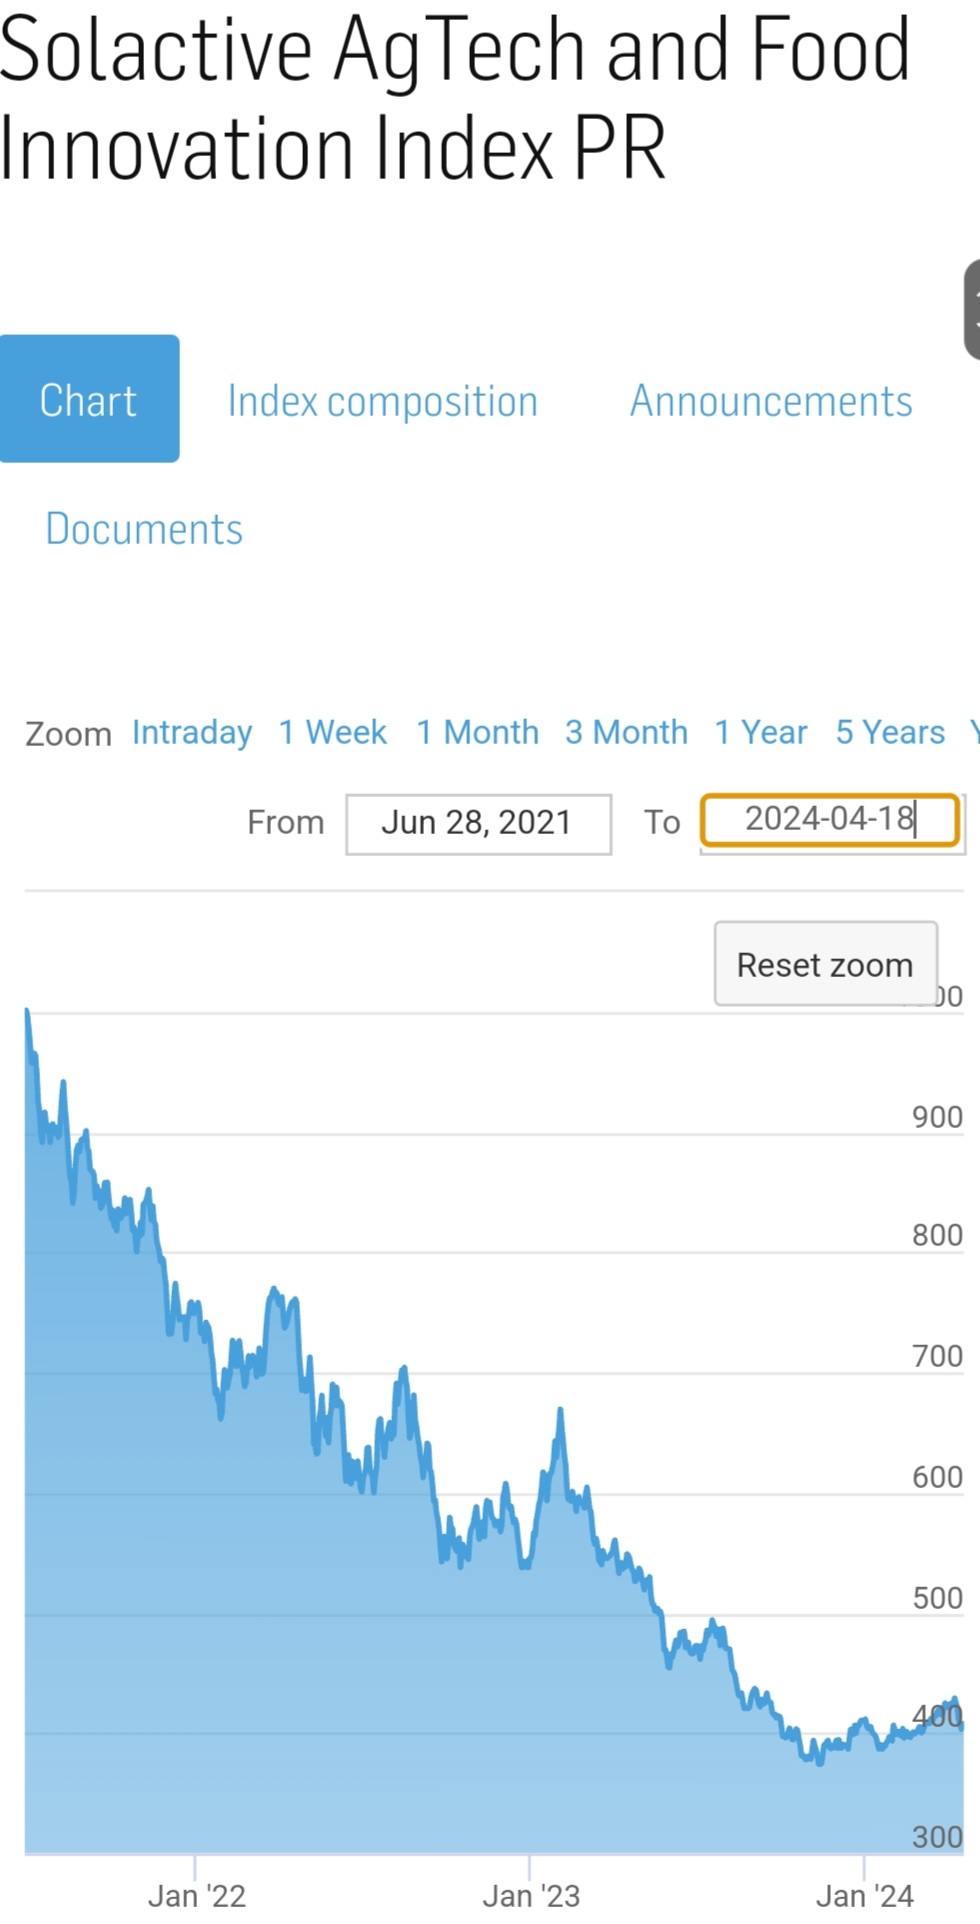Click the Jan '24 axis label
This screenshot has height=1924, width=980.
point(865,1895)
